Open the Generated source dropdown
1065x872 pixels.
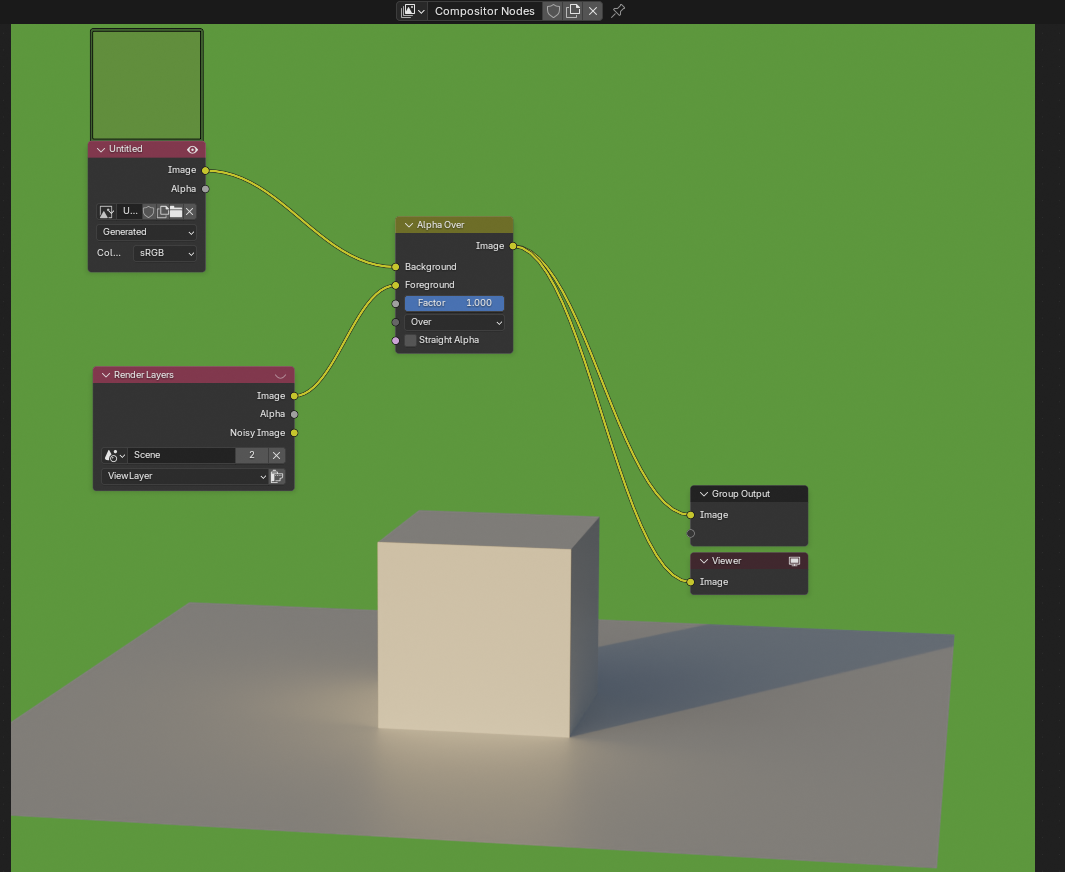pyautogui.click(x=148, y=232)
